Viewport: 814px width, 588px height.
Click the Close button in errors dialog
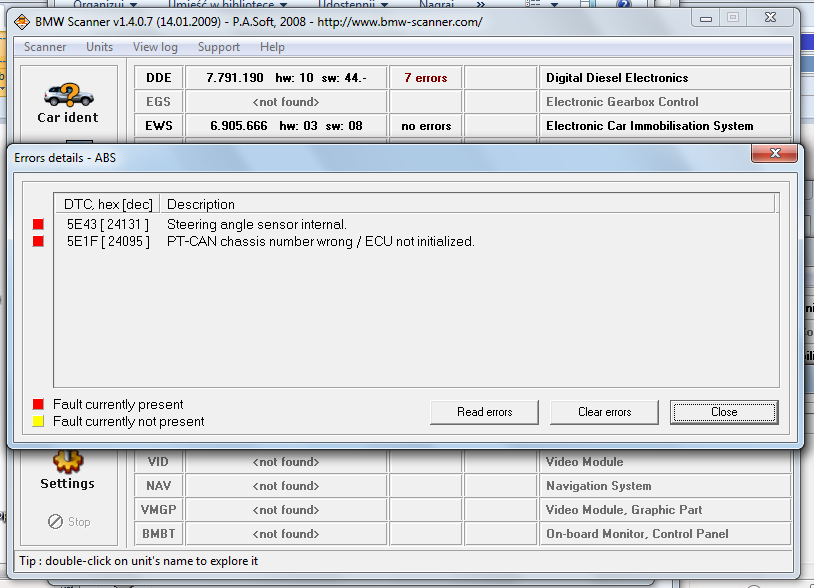click(x=724, y=412)
